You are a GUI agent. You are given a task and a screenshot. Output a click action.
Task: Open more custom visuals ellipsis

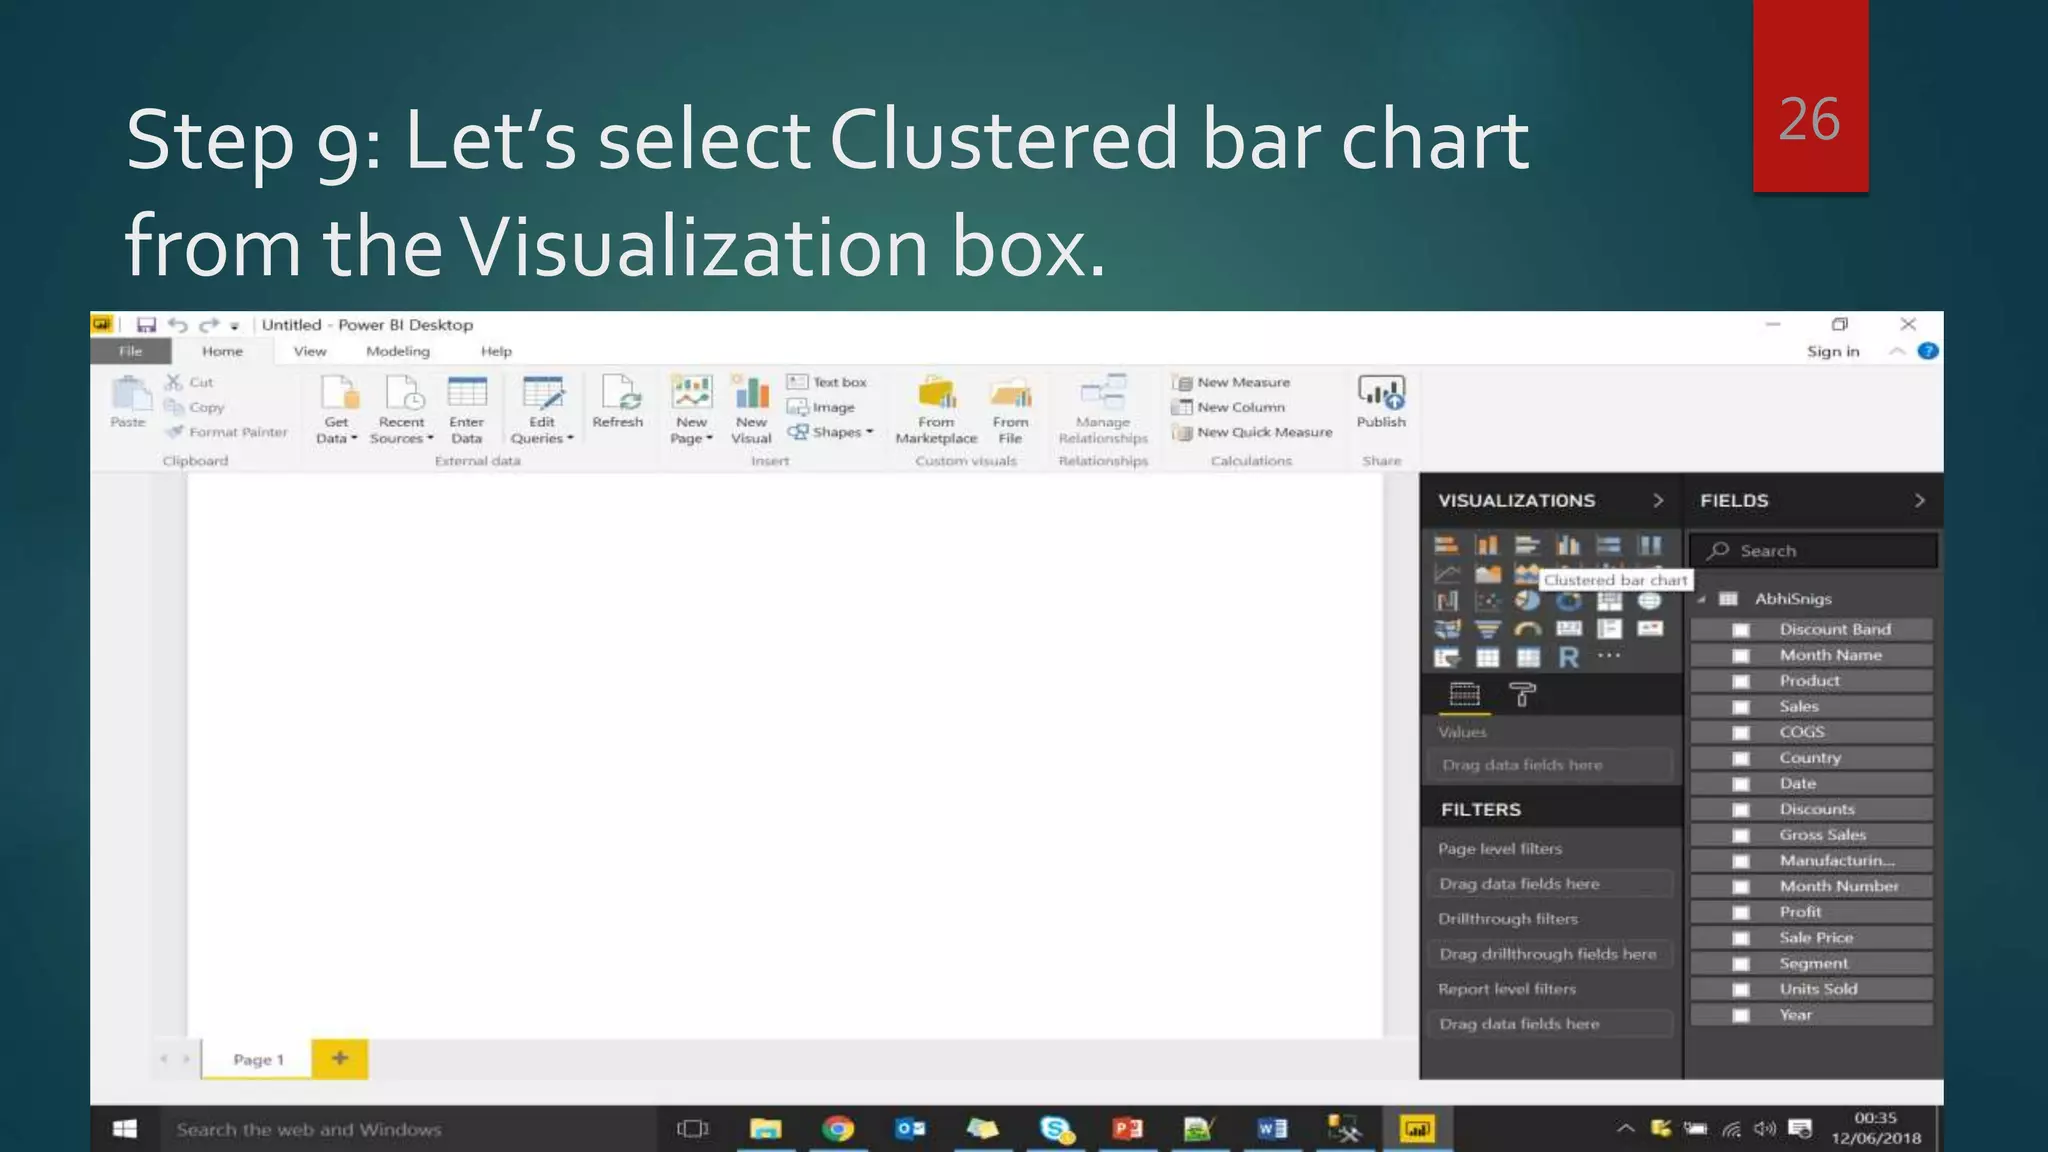1608,656
